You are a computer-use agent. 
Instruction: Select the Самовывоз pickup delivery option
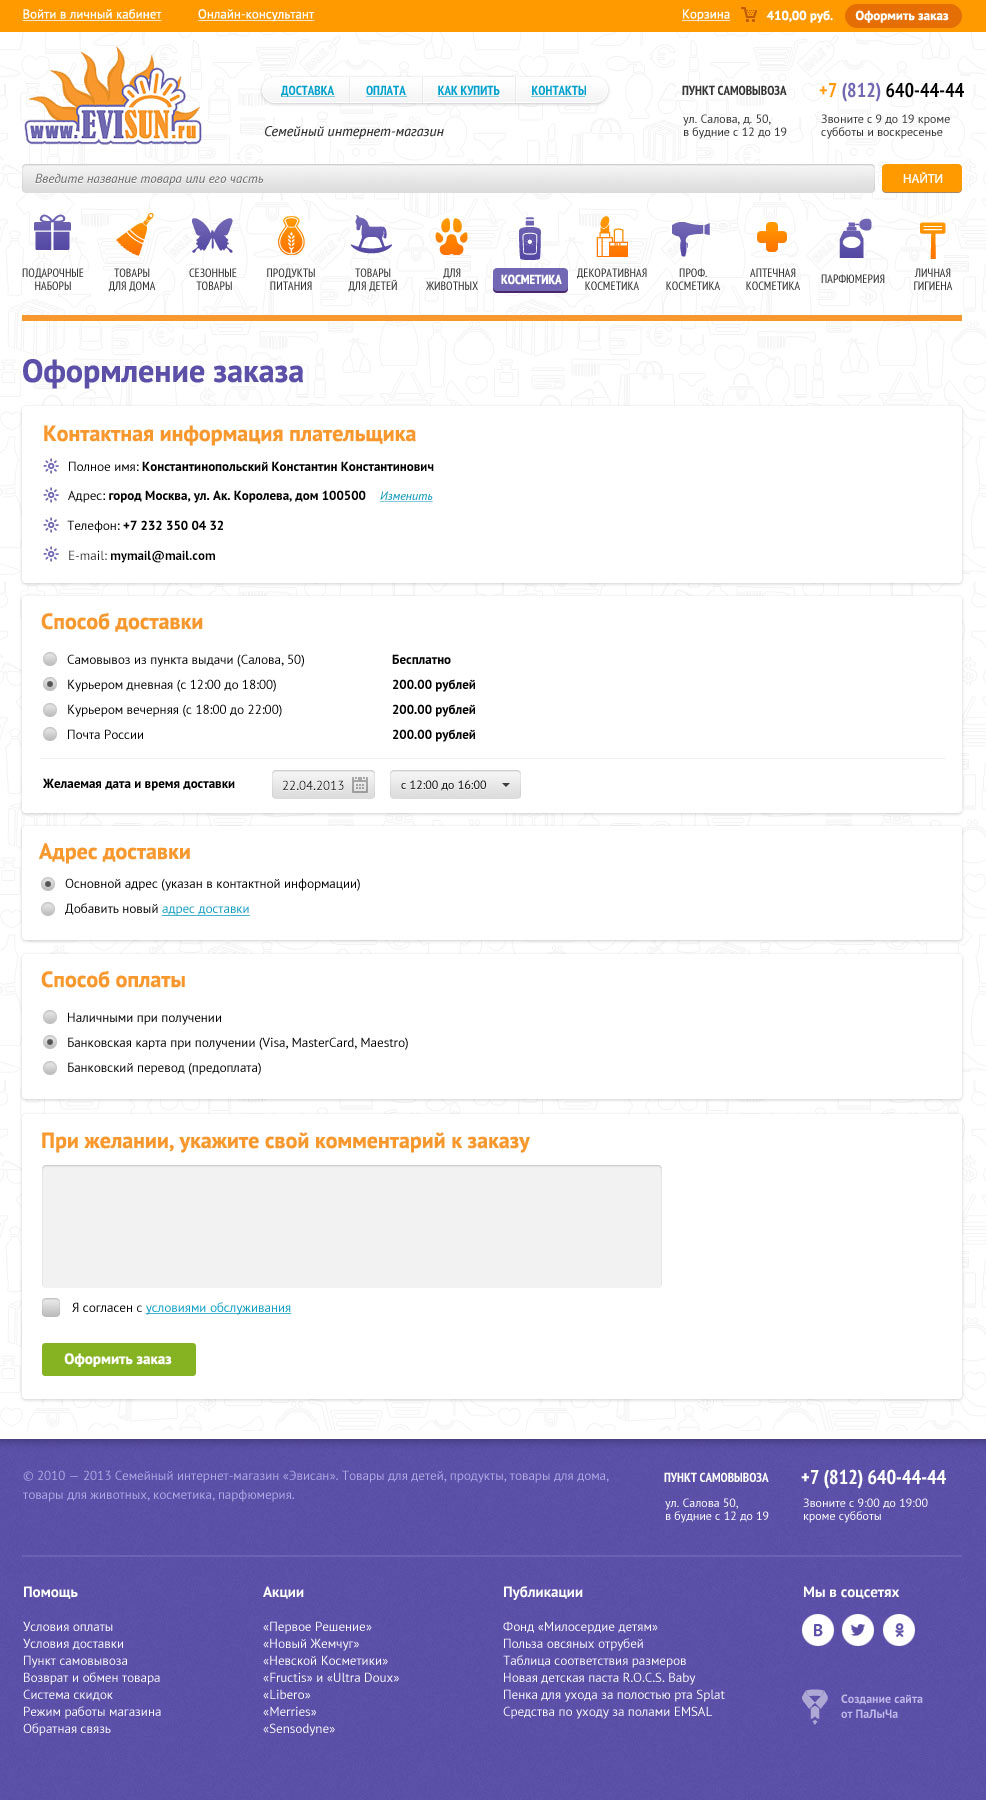tap(50, 659)
